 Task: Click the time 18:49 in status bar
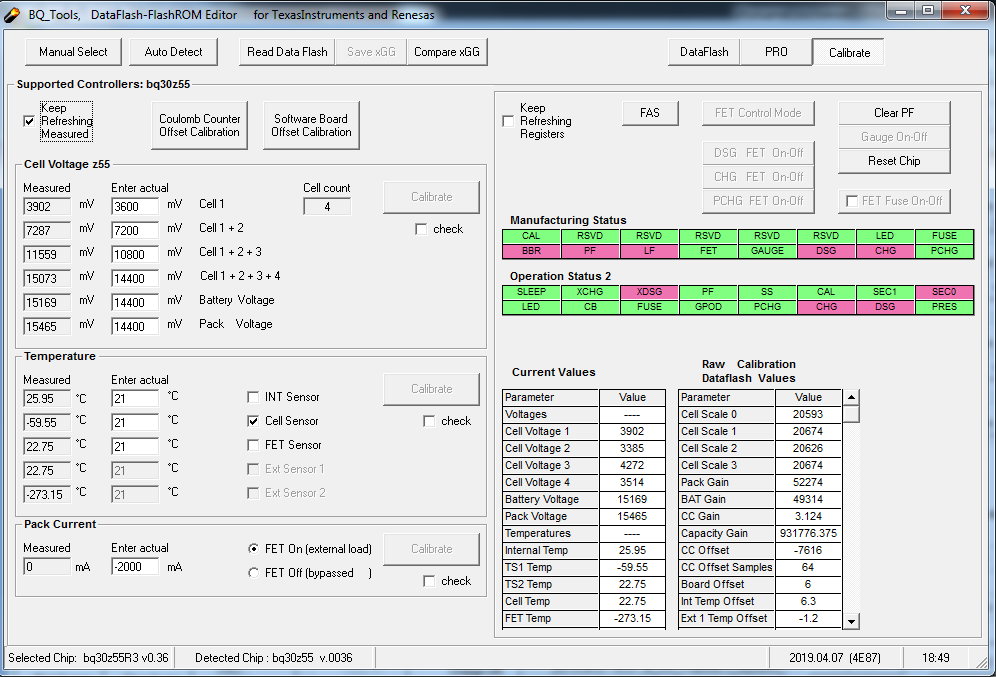point(936,658)
